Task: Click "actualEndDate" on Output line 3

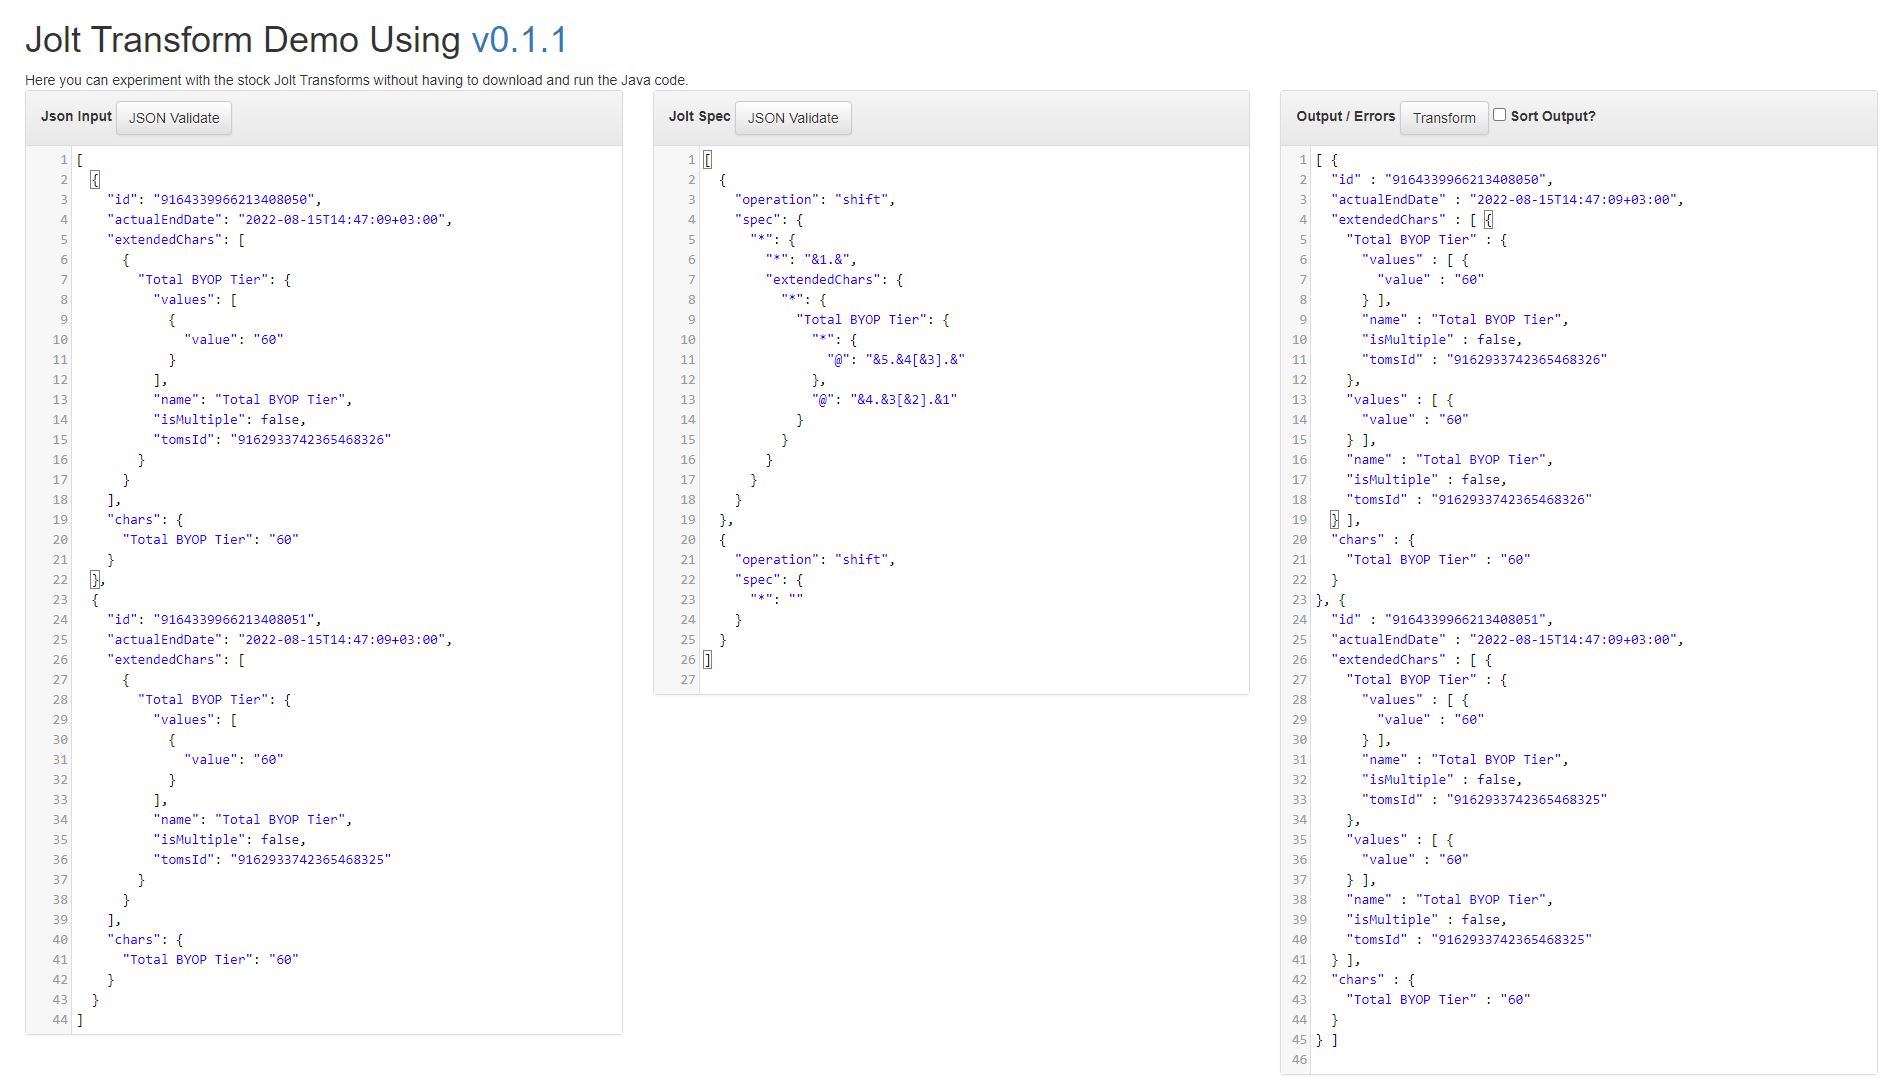Action: 1389,200
